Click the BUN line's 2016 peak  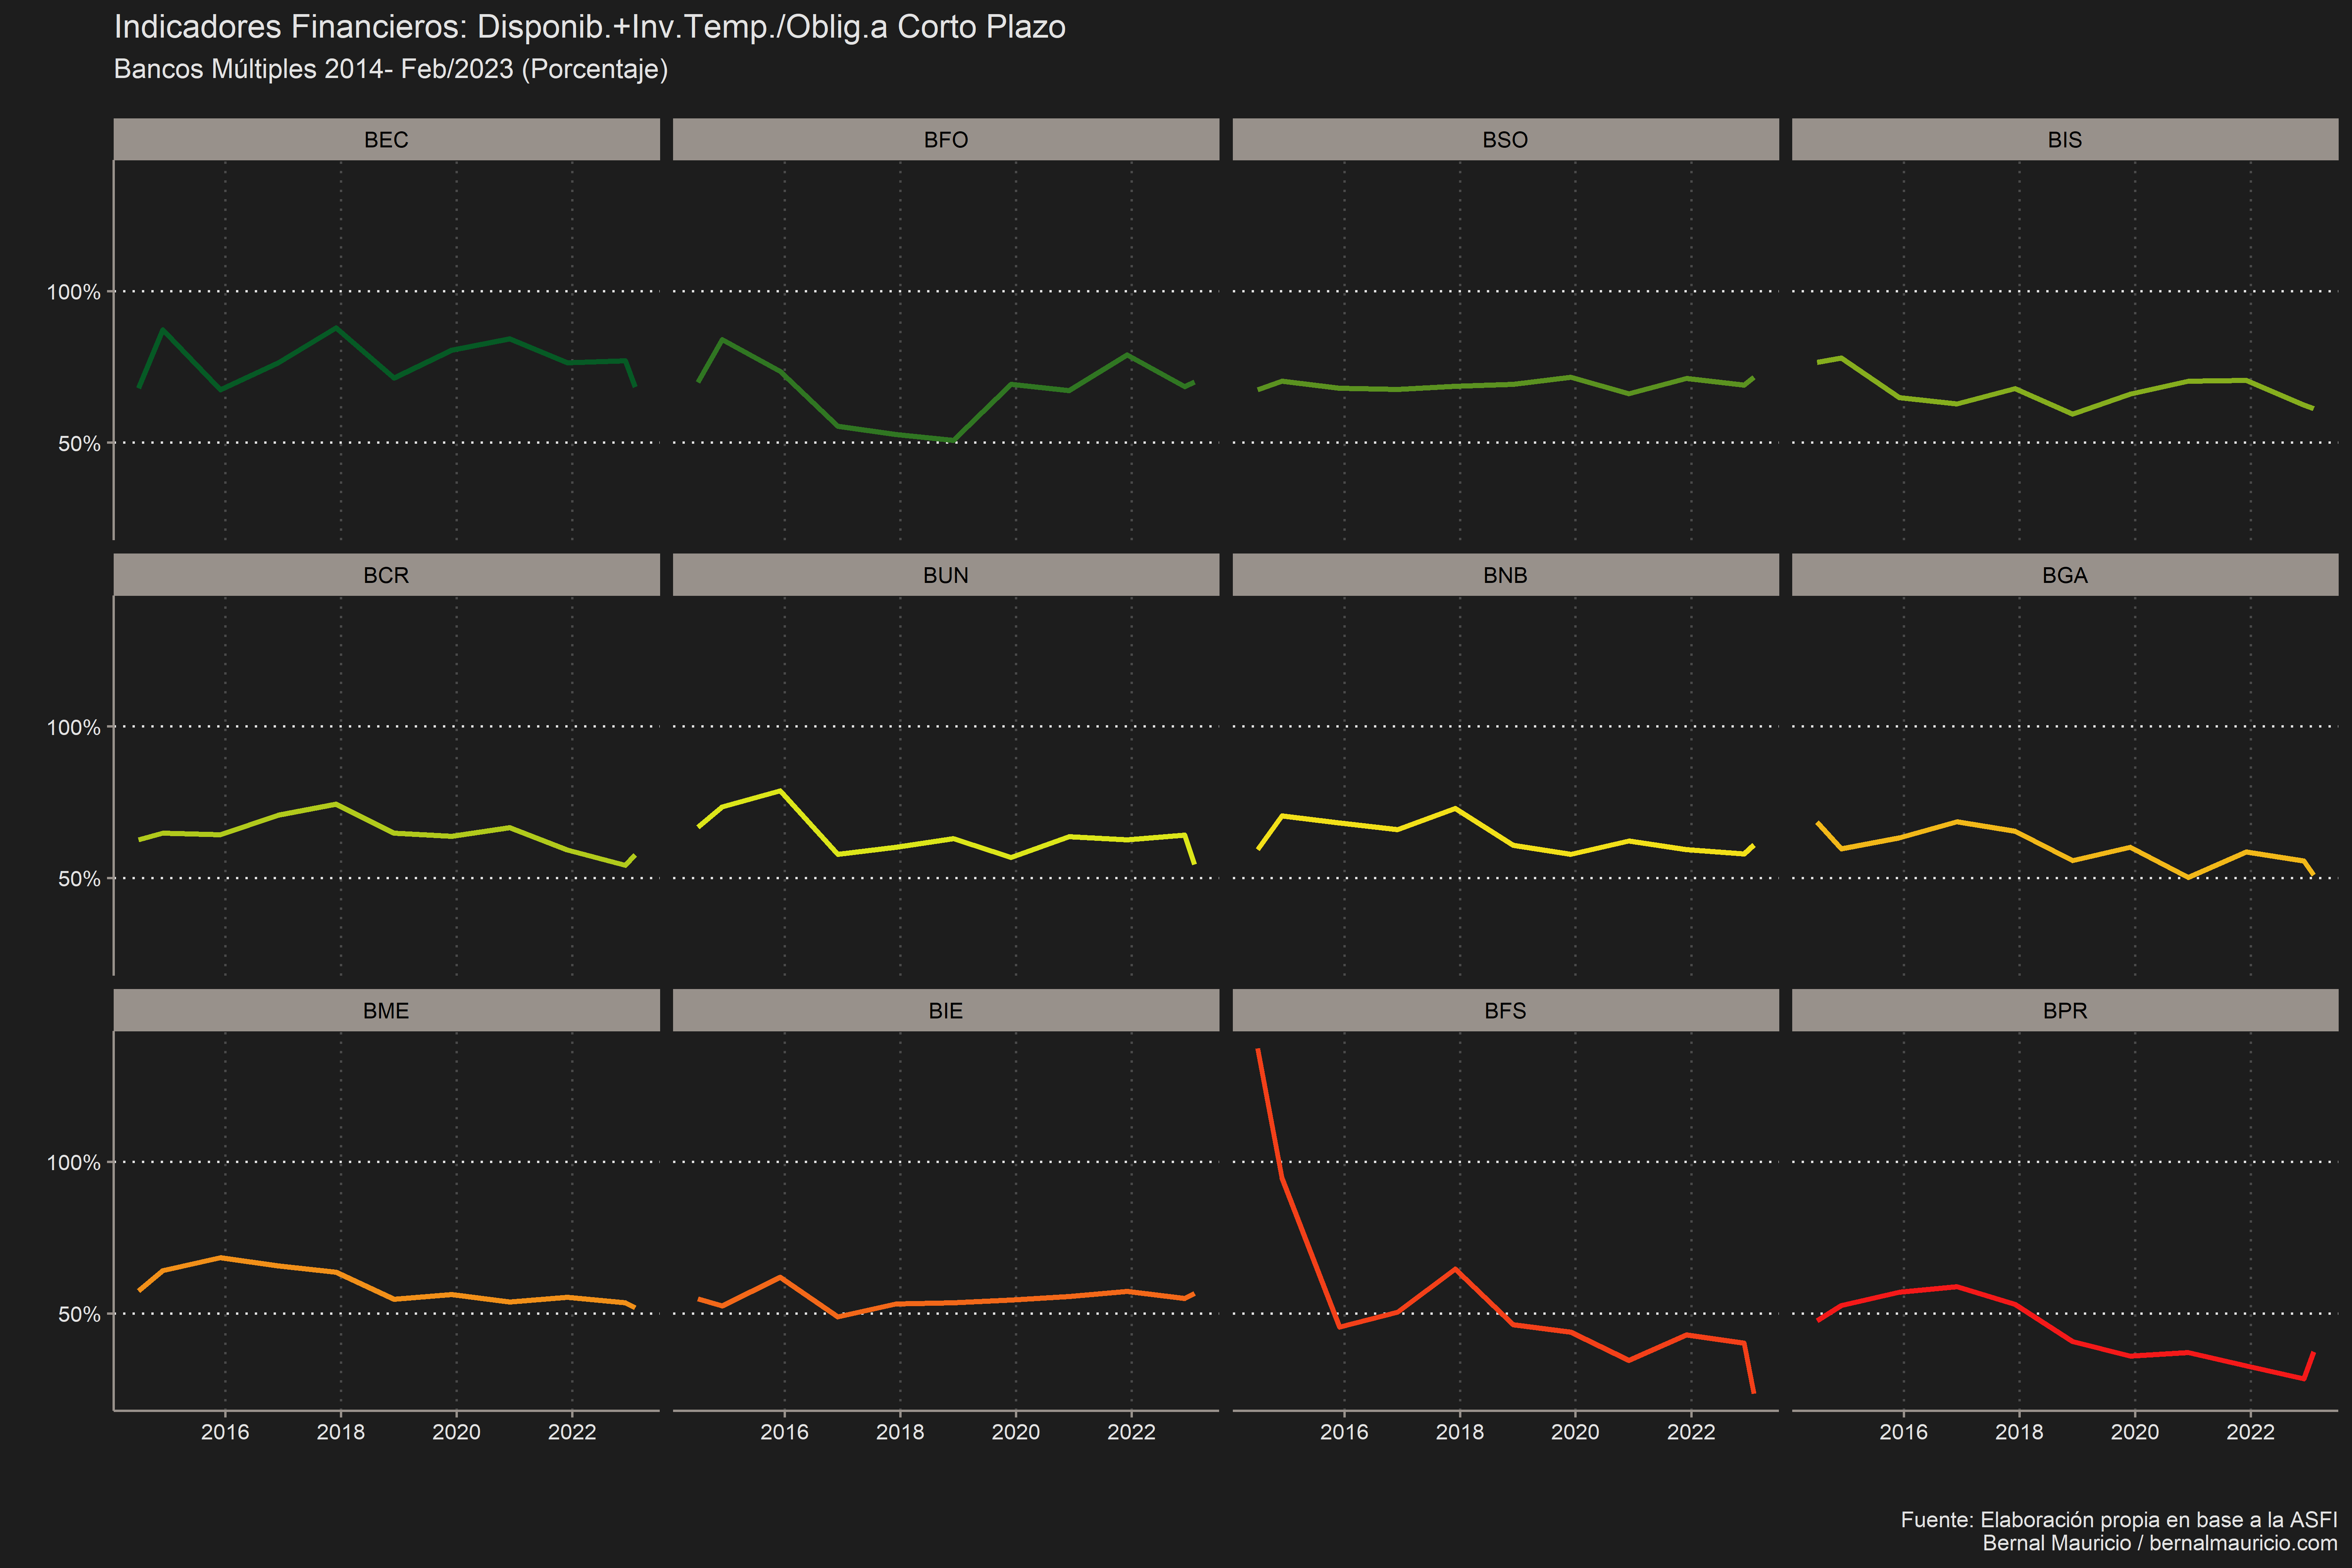click(x=781, y=791)
